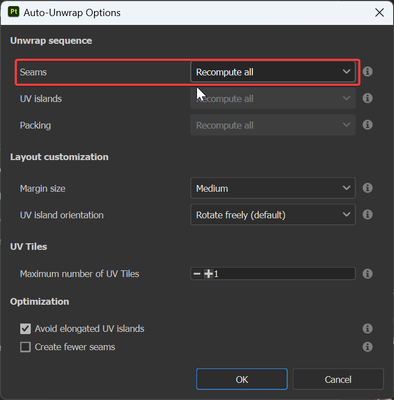Viewport: 394px width, 400px height.
Task: Dismiss the dialog with the Cancel button
Action: pos(338,379)
